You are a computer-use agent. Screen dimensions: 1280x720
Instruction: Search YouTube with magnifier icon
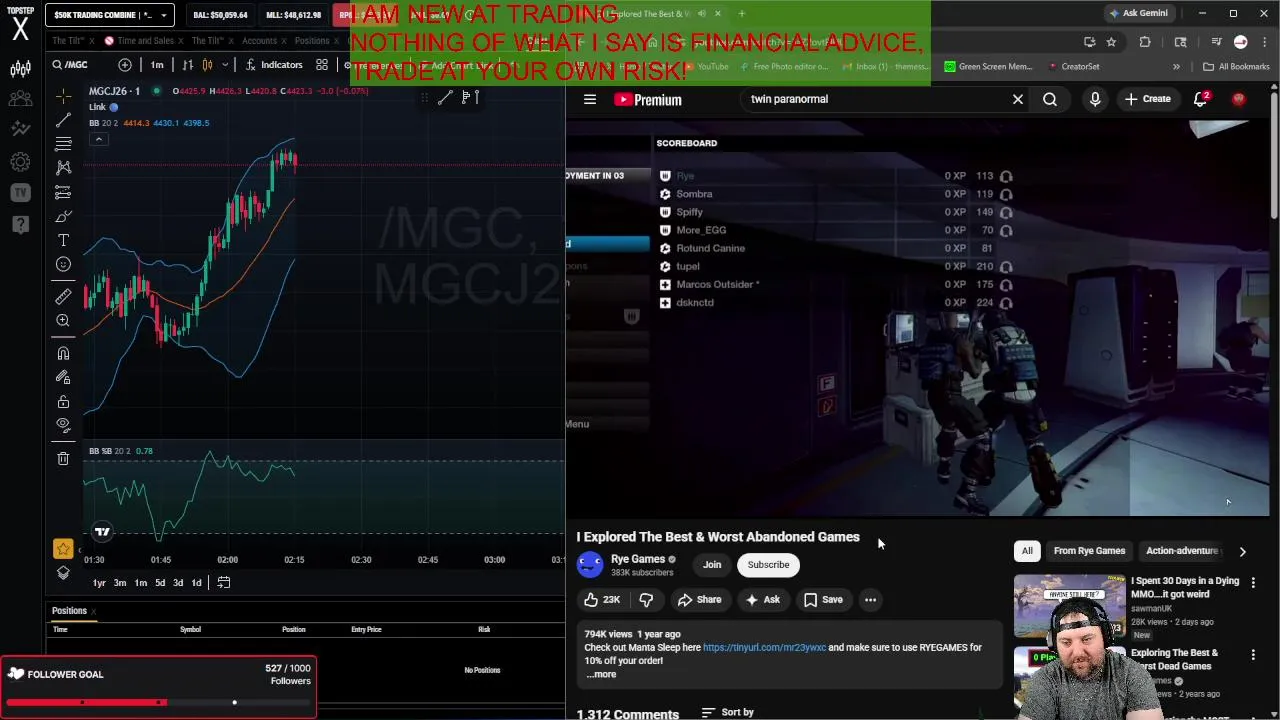click(1050, 99)
